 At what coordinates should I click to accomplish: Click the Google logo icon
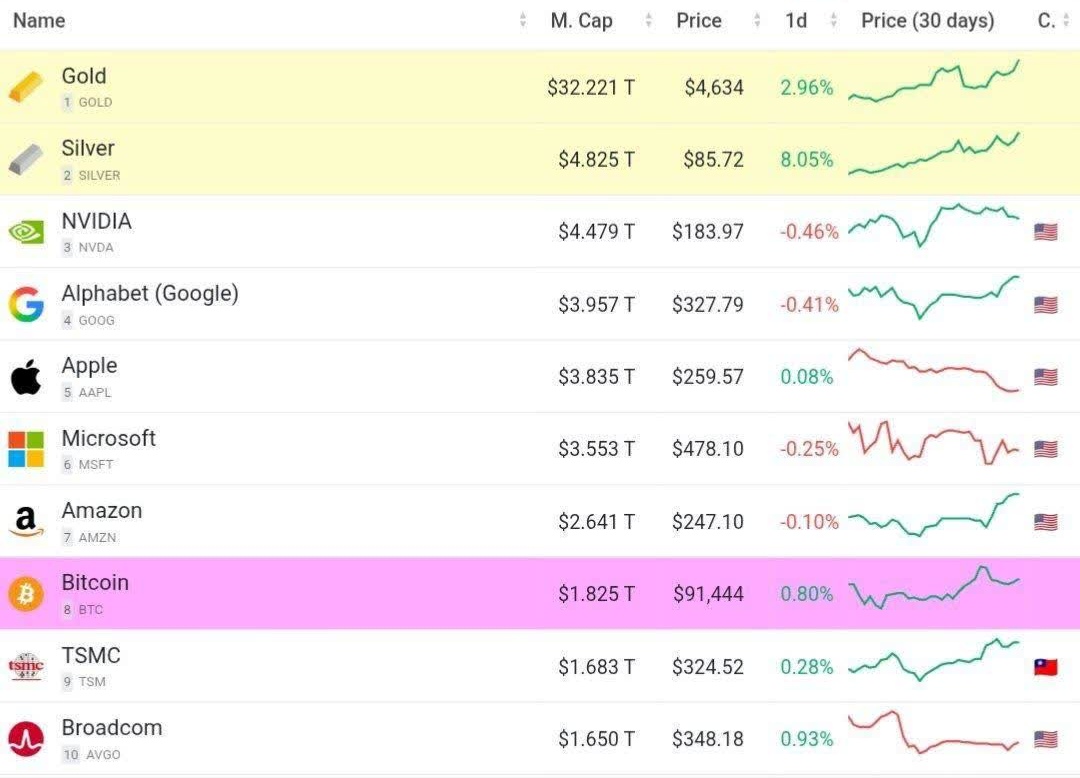[x=26, y=304]
